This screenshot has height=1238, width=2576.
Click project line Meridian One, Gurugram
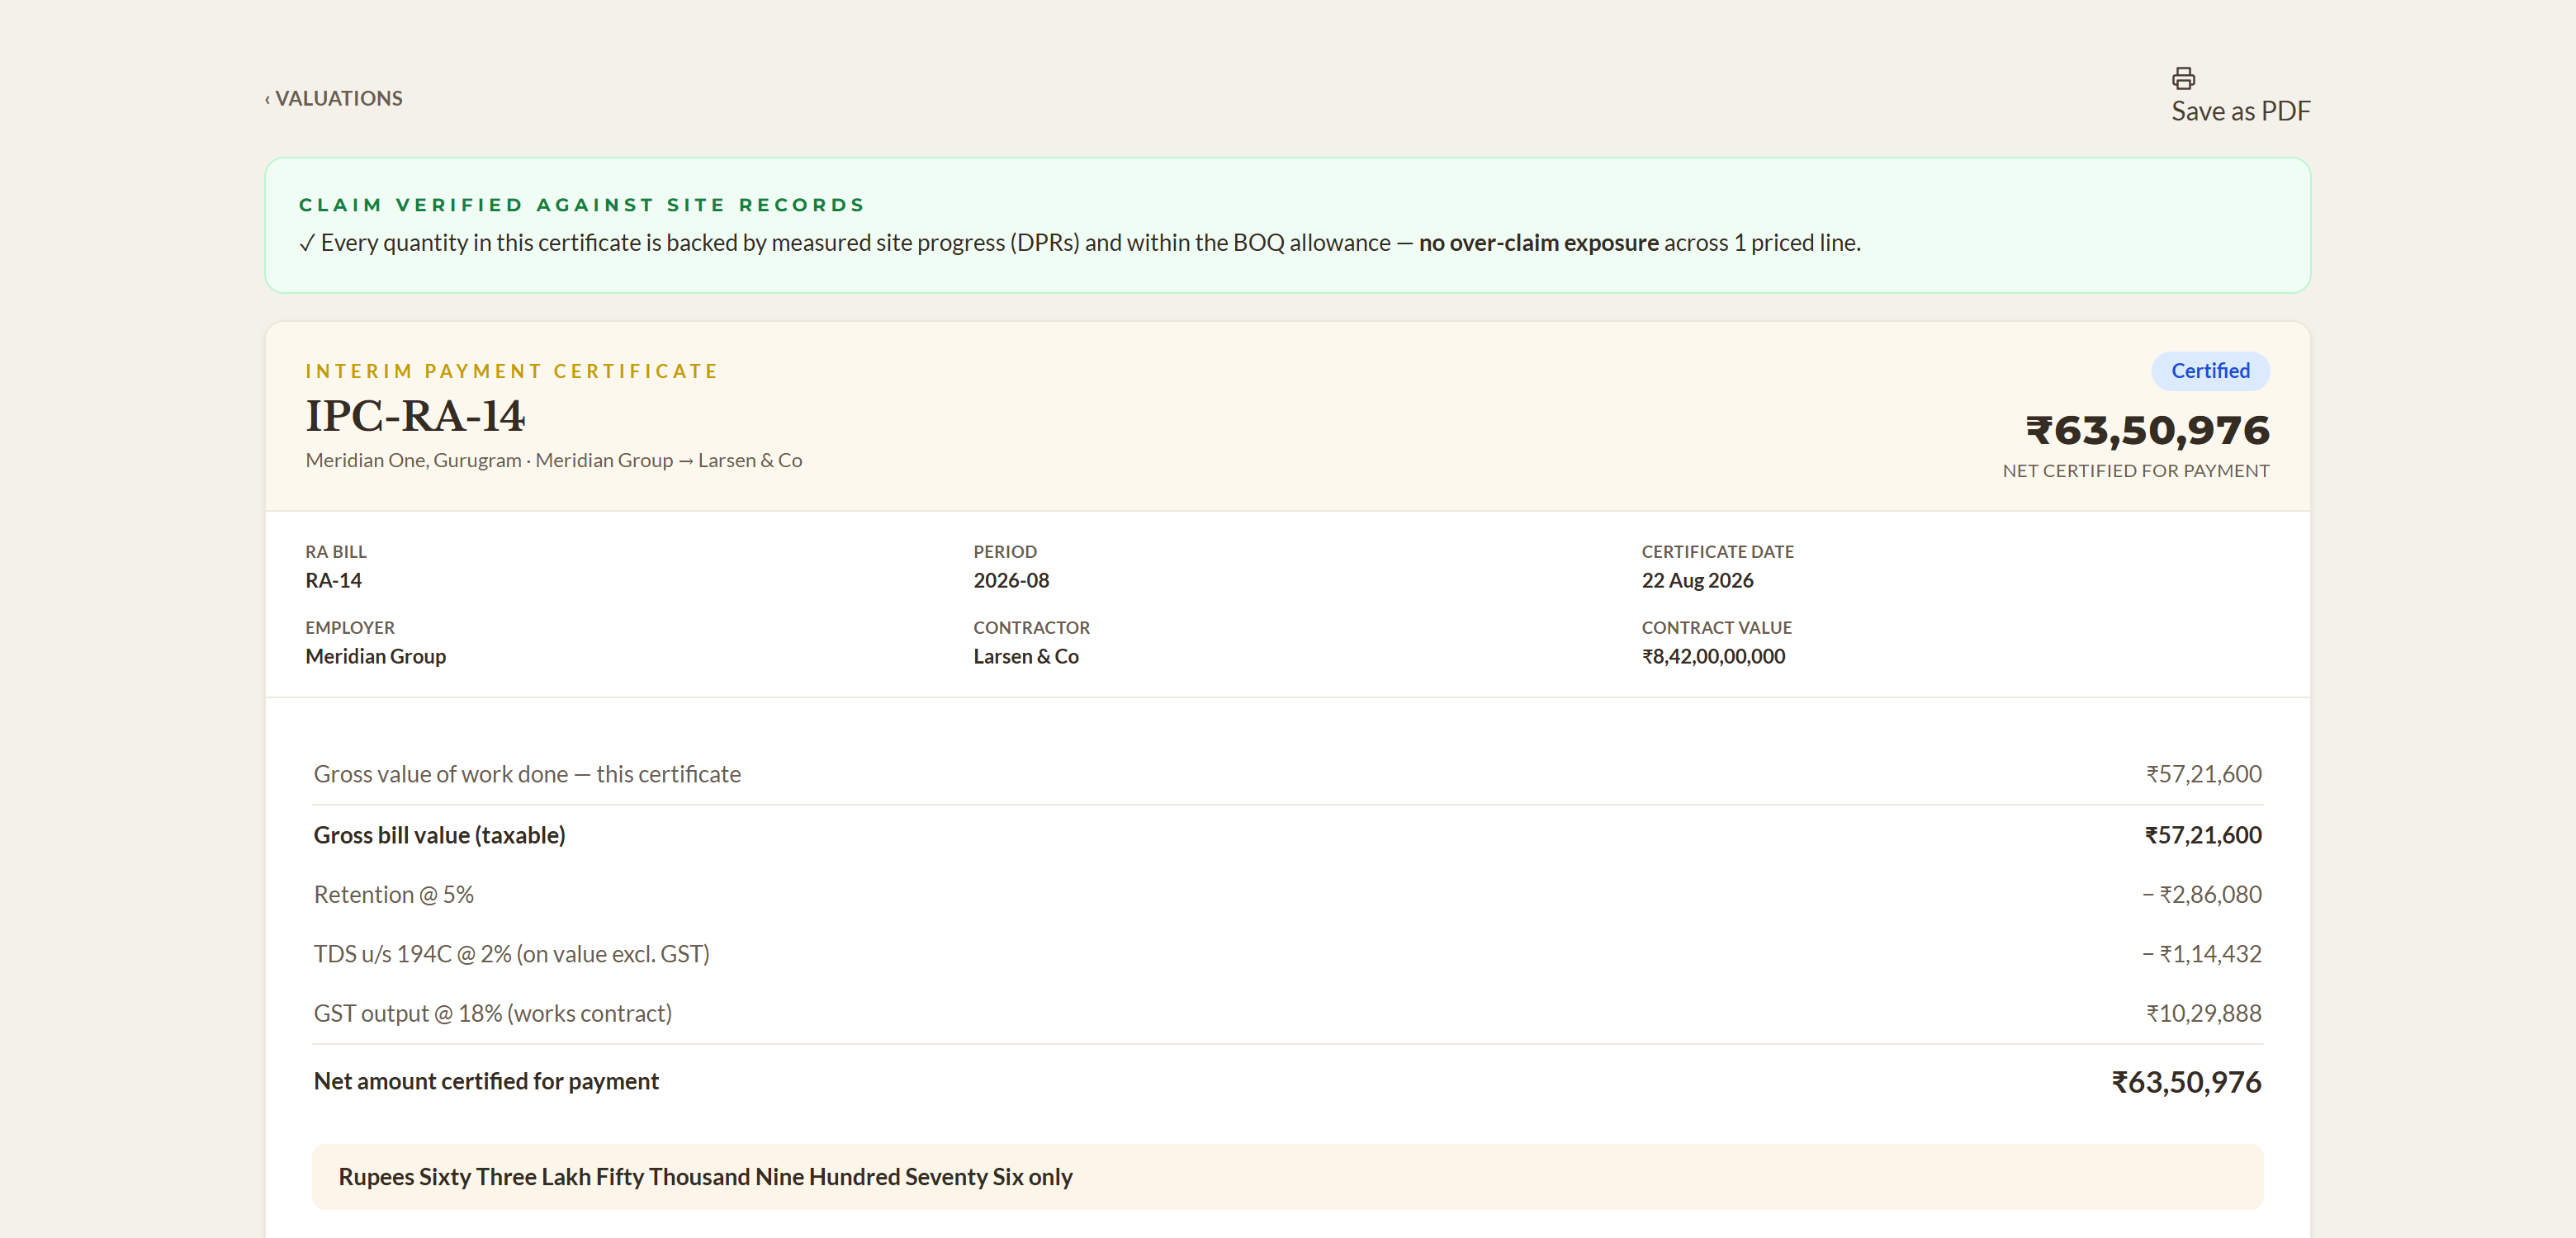pos(553,460)
